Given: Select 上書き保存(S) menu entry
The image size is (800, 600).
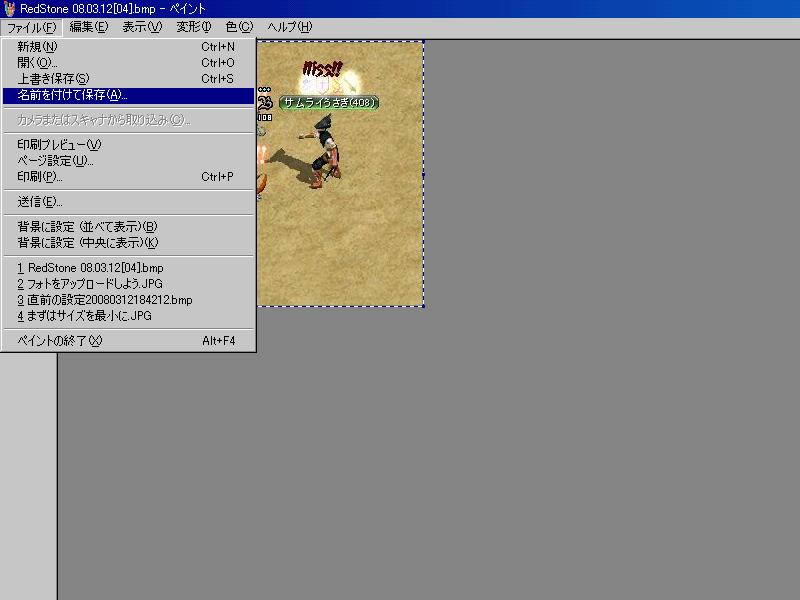Looking at the screenshot, I should point(129,79).
